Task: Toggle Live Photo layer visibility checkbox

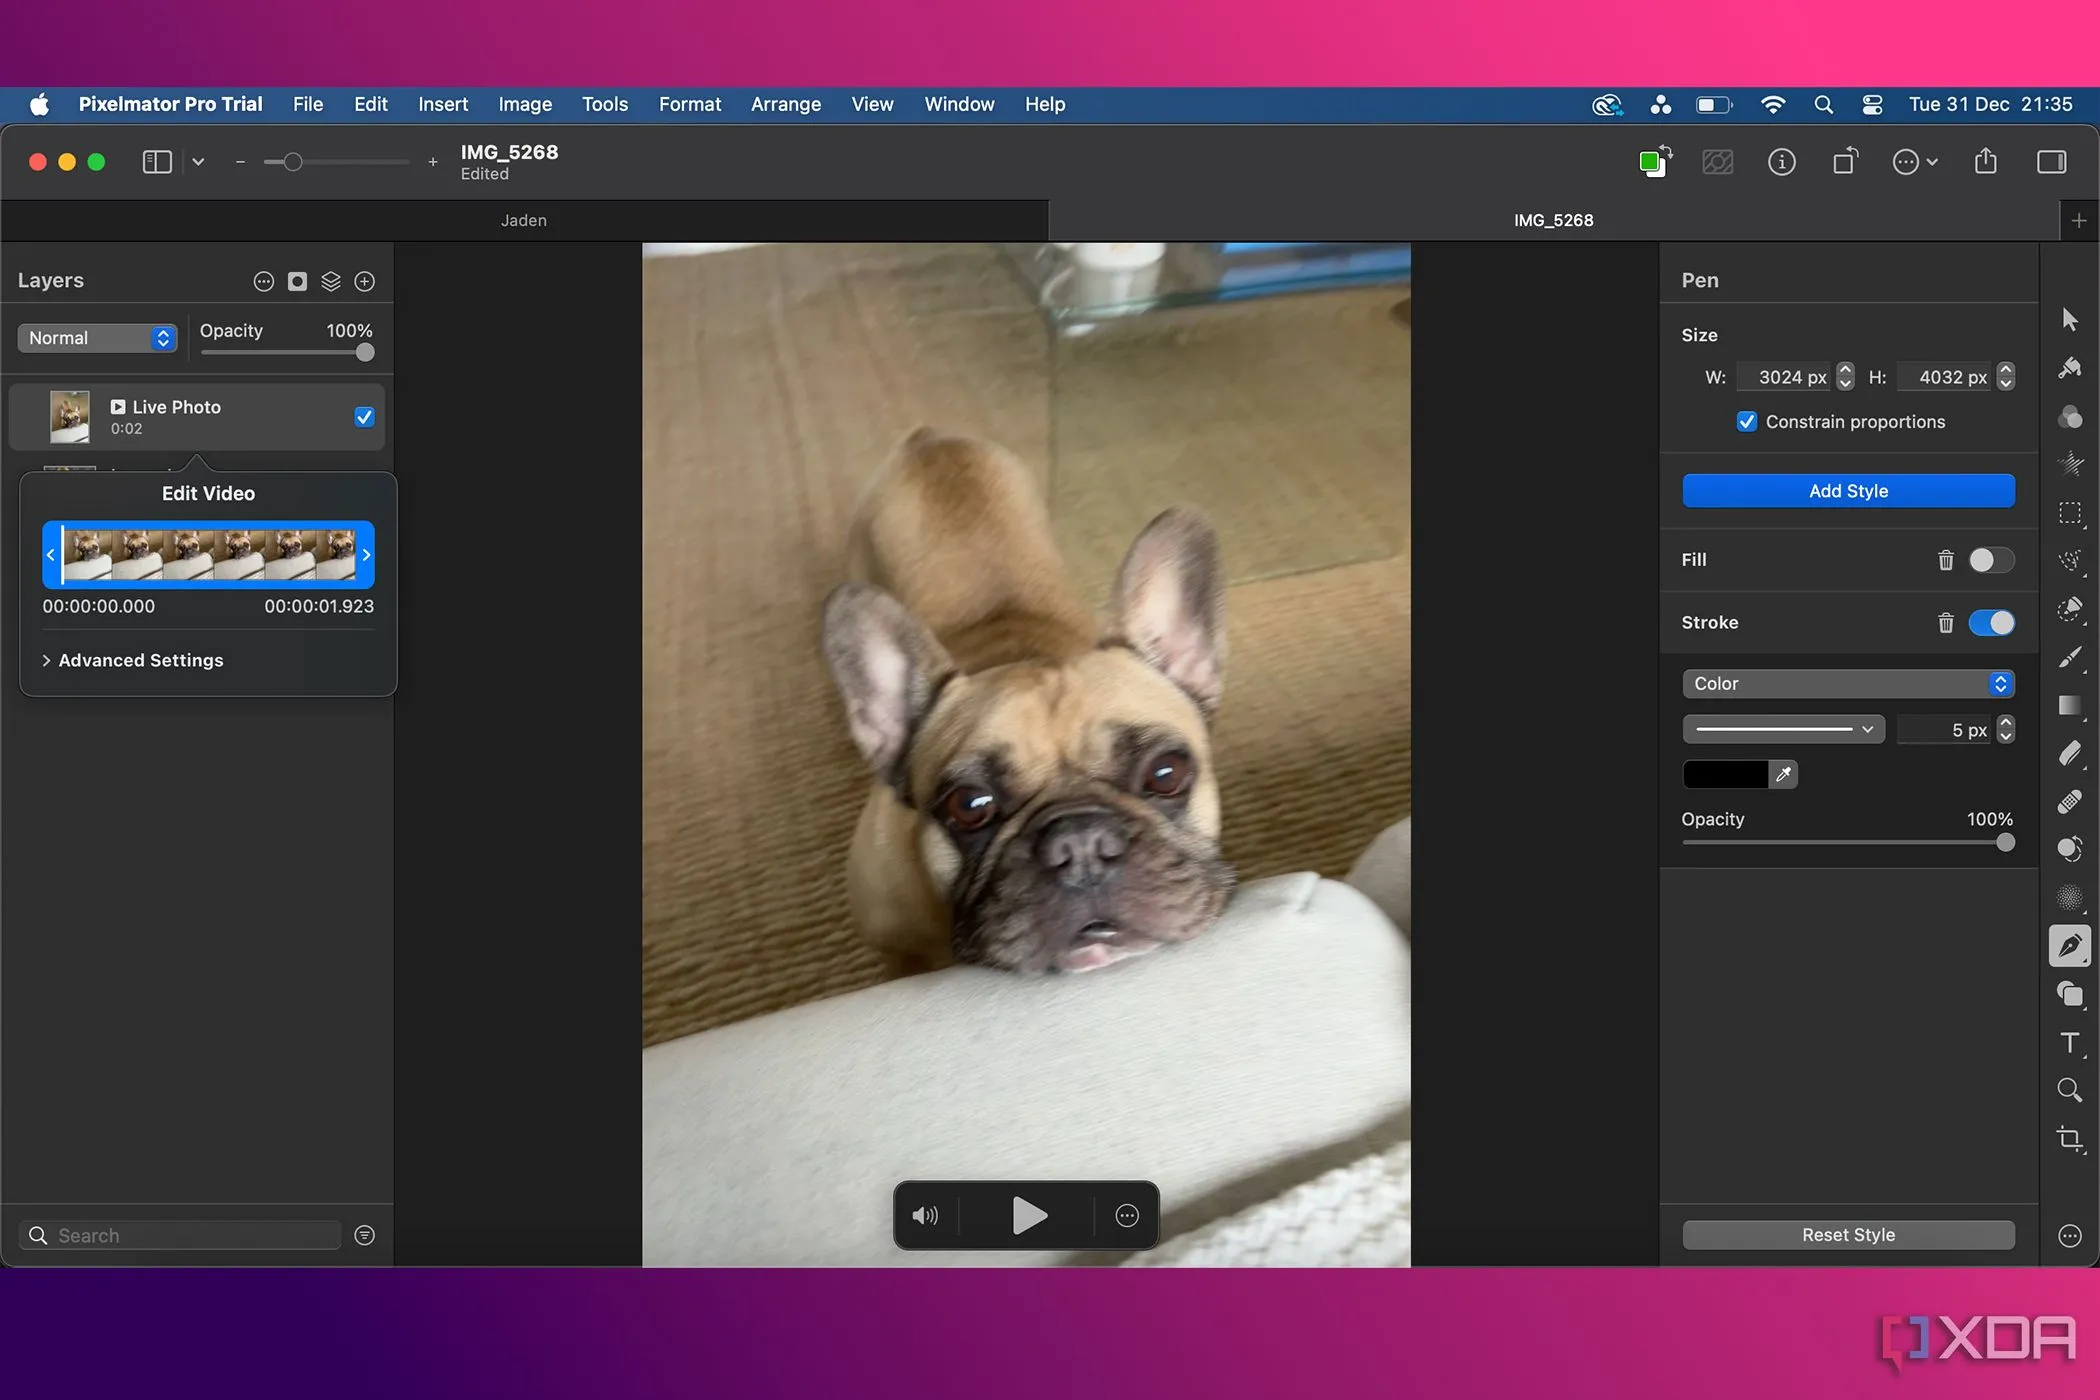Action: (364, 417)
